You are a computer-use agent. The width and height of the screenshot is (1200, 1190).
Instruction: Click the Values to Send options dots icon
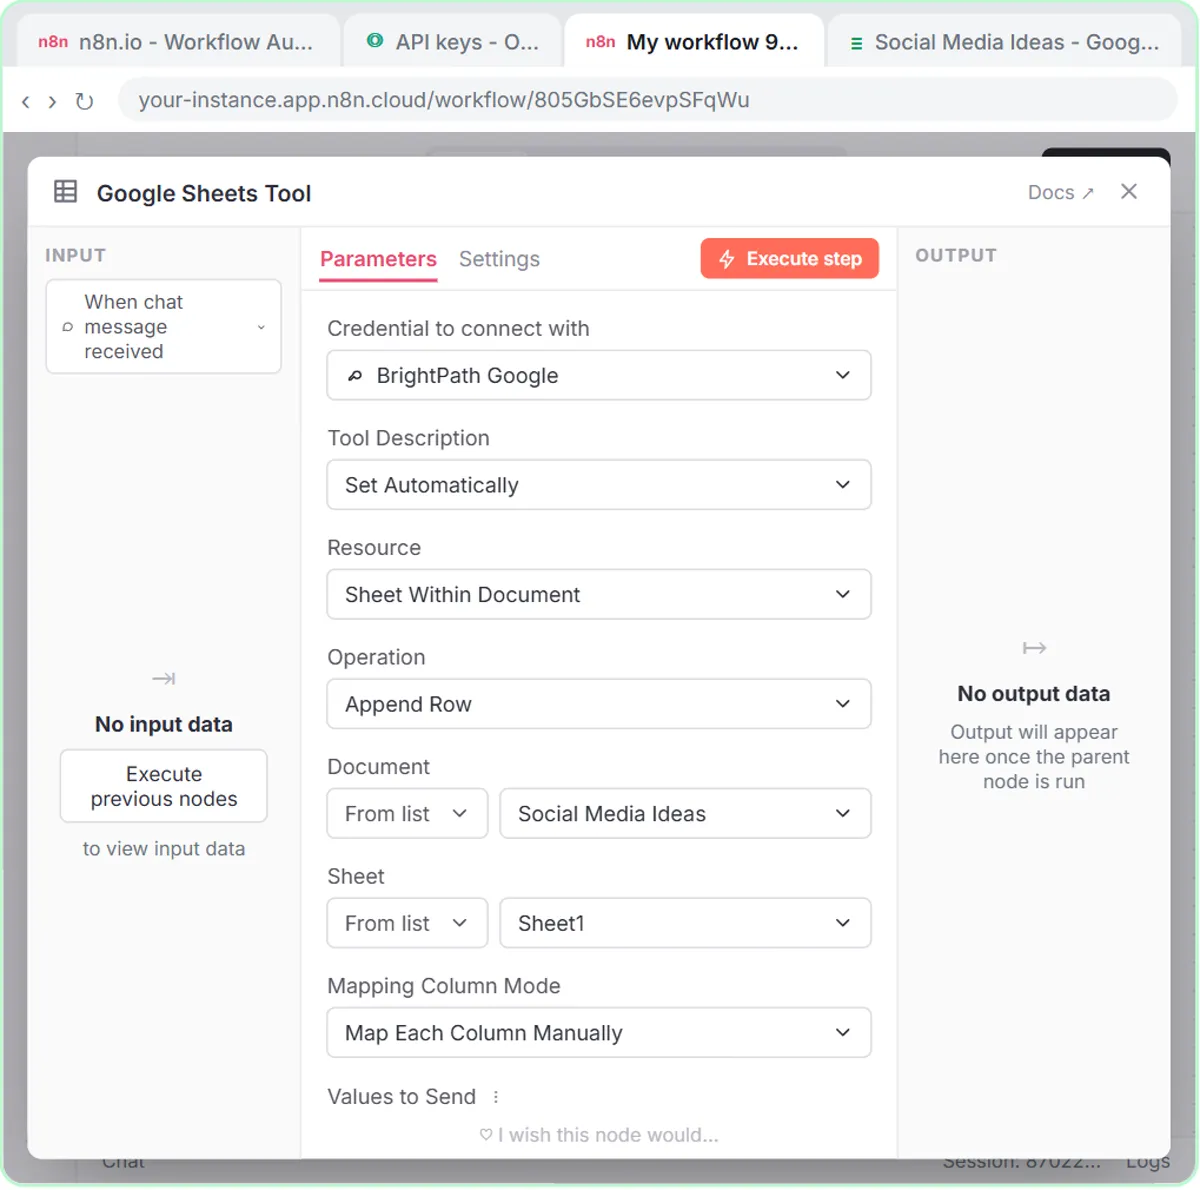[496, 1097]
